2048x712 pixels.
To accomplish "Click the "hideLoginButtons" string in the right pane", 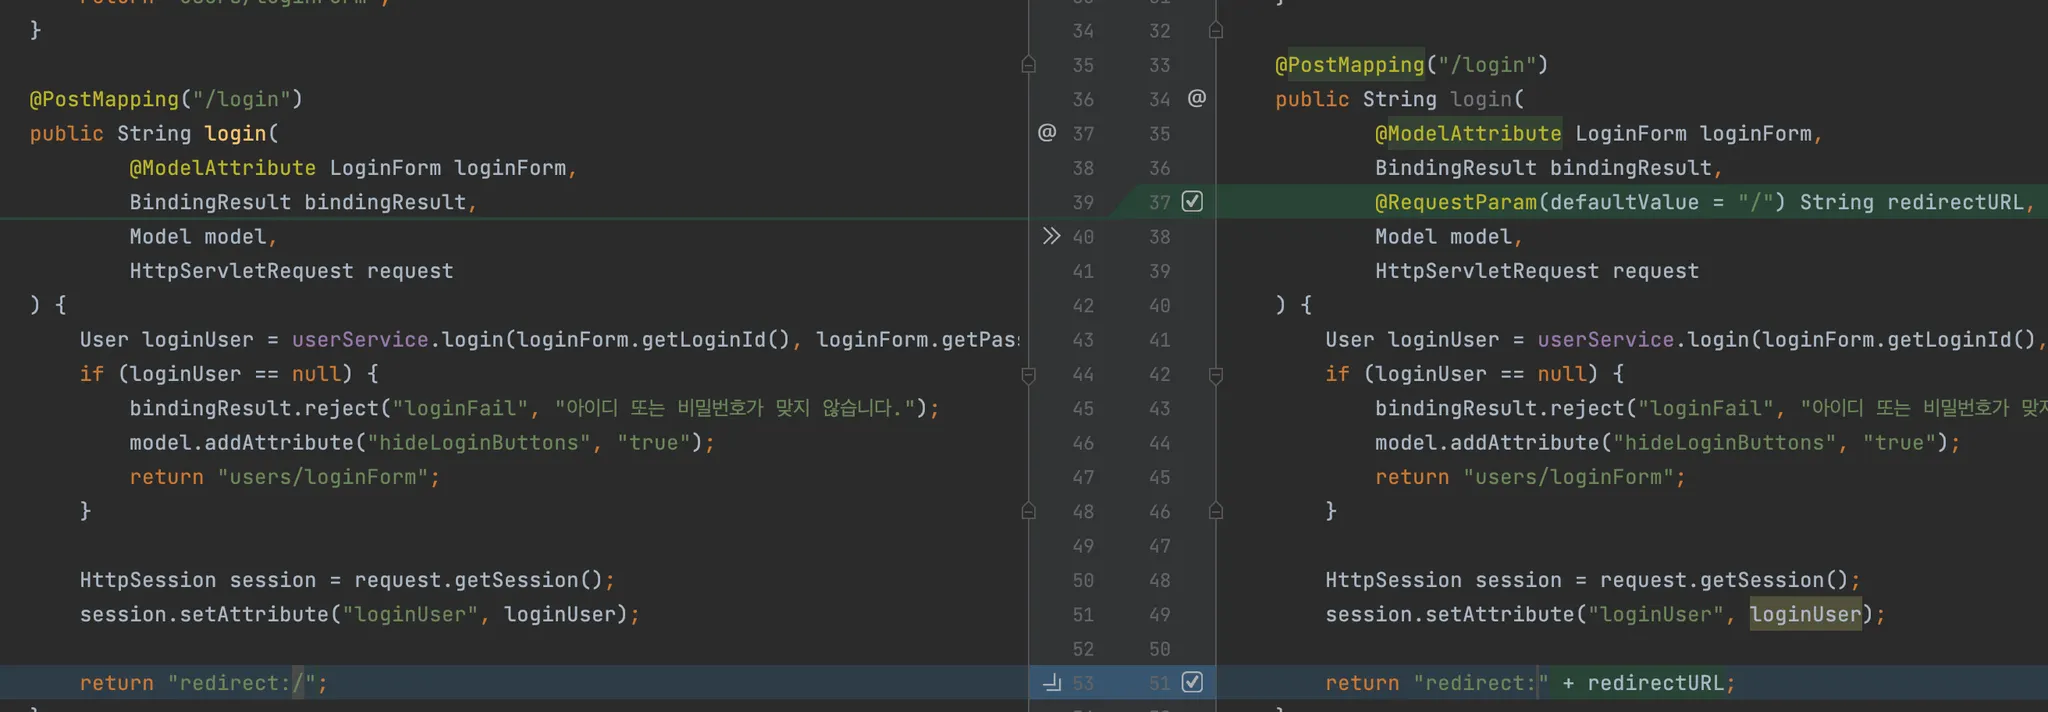I will [x=1725, y=443].
